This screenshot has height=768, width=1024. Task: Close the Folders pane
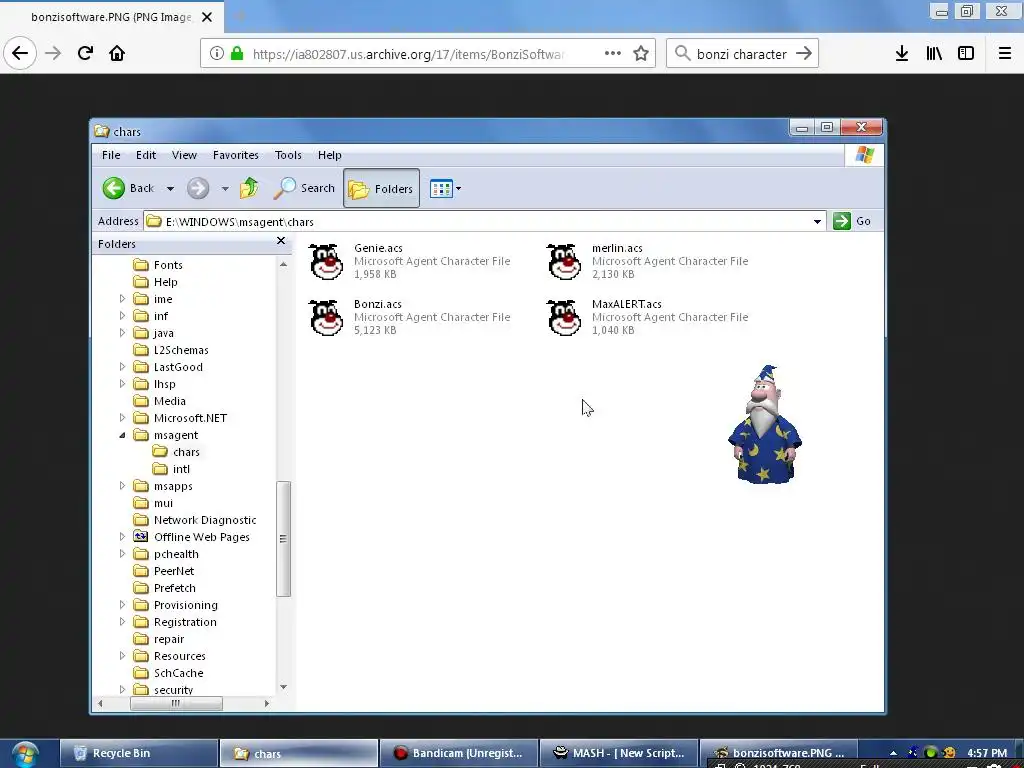pos(281,241)
